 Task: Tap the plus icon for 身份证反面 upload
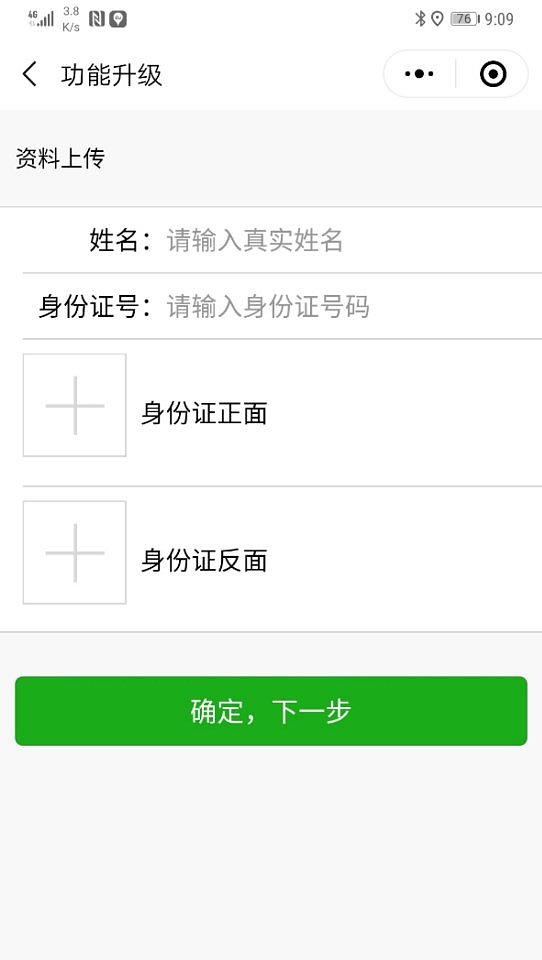point(75,552)
